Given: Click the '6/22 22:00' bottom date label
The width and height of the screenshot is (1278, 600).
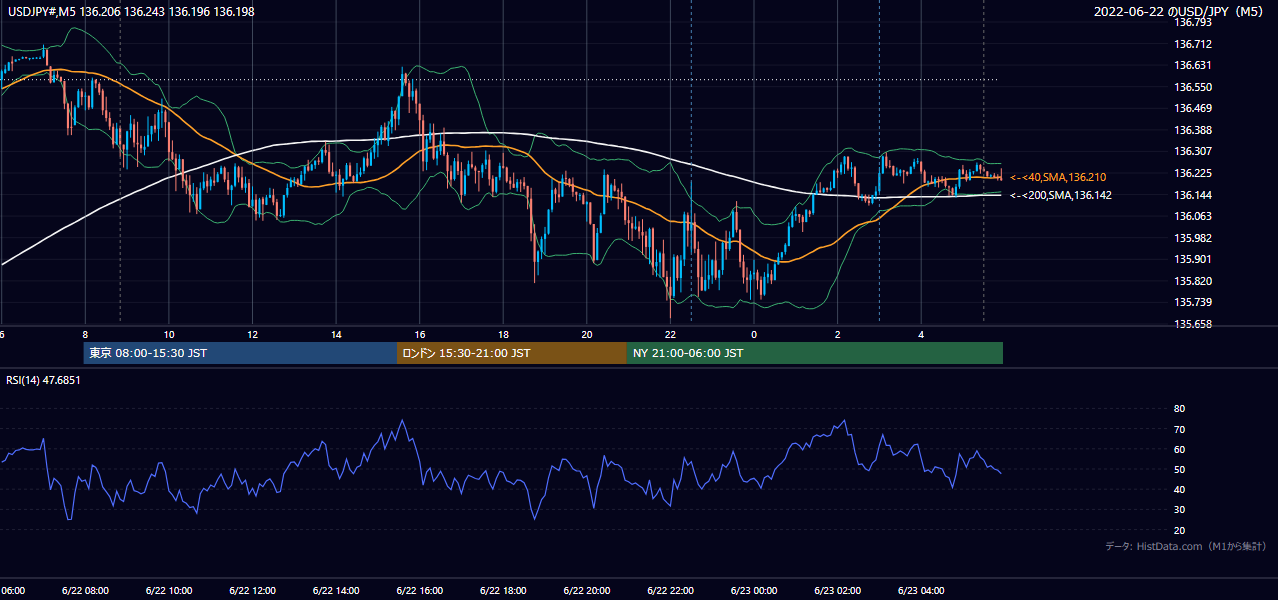Looking at the screenshot, I should click(x=670, y=590).
